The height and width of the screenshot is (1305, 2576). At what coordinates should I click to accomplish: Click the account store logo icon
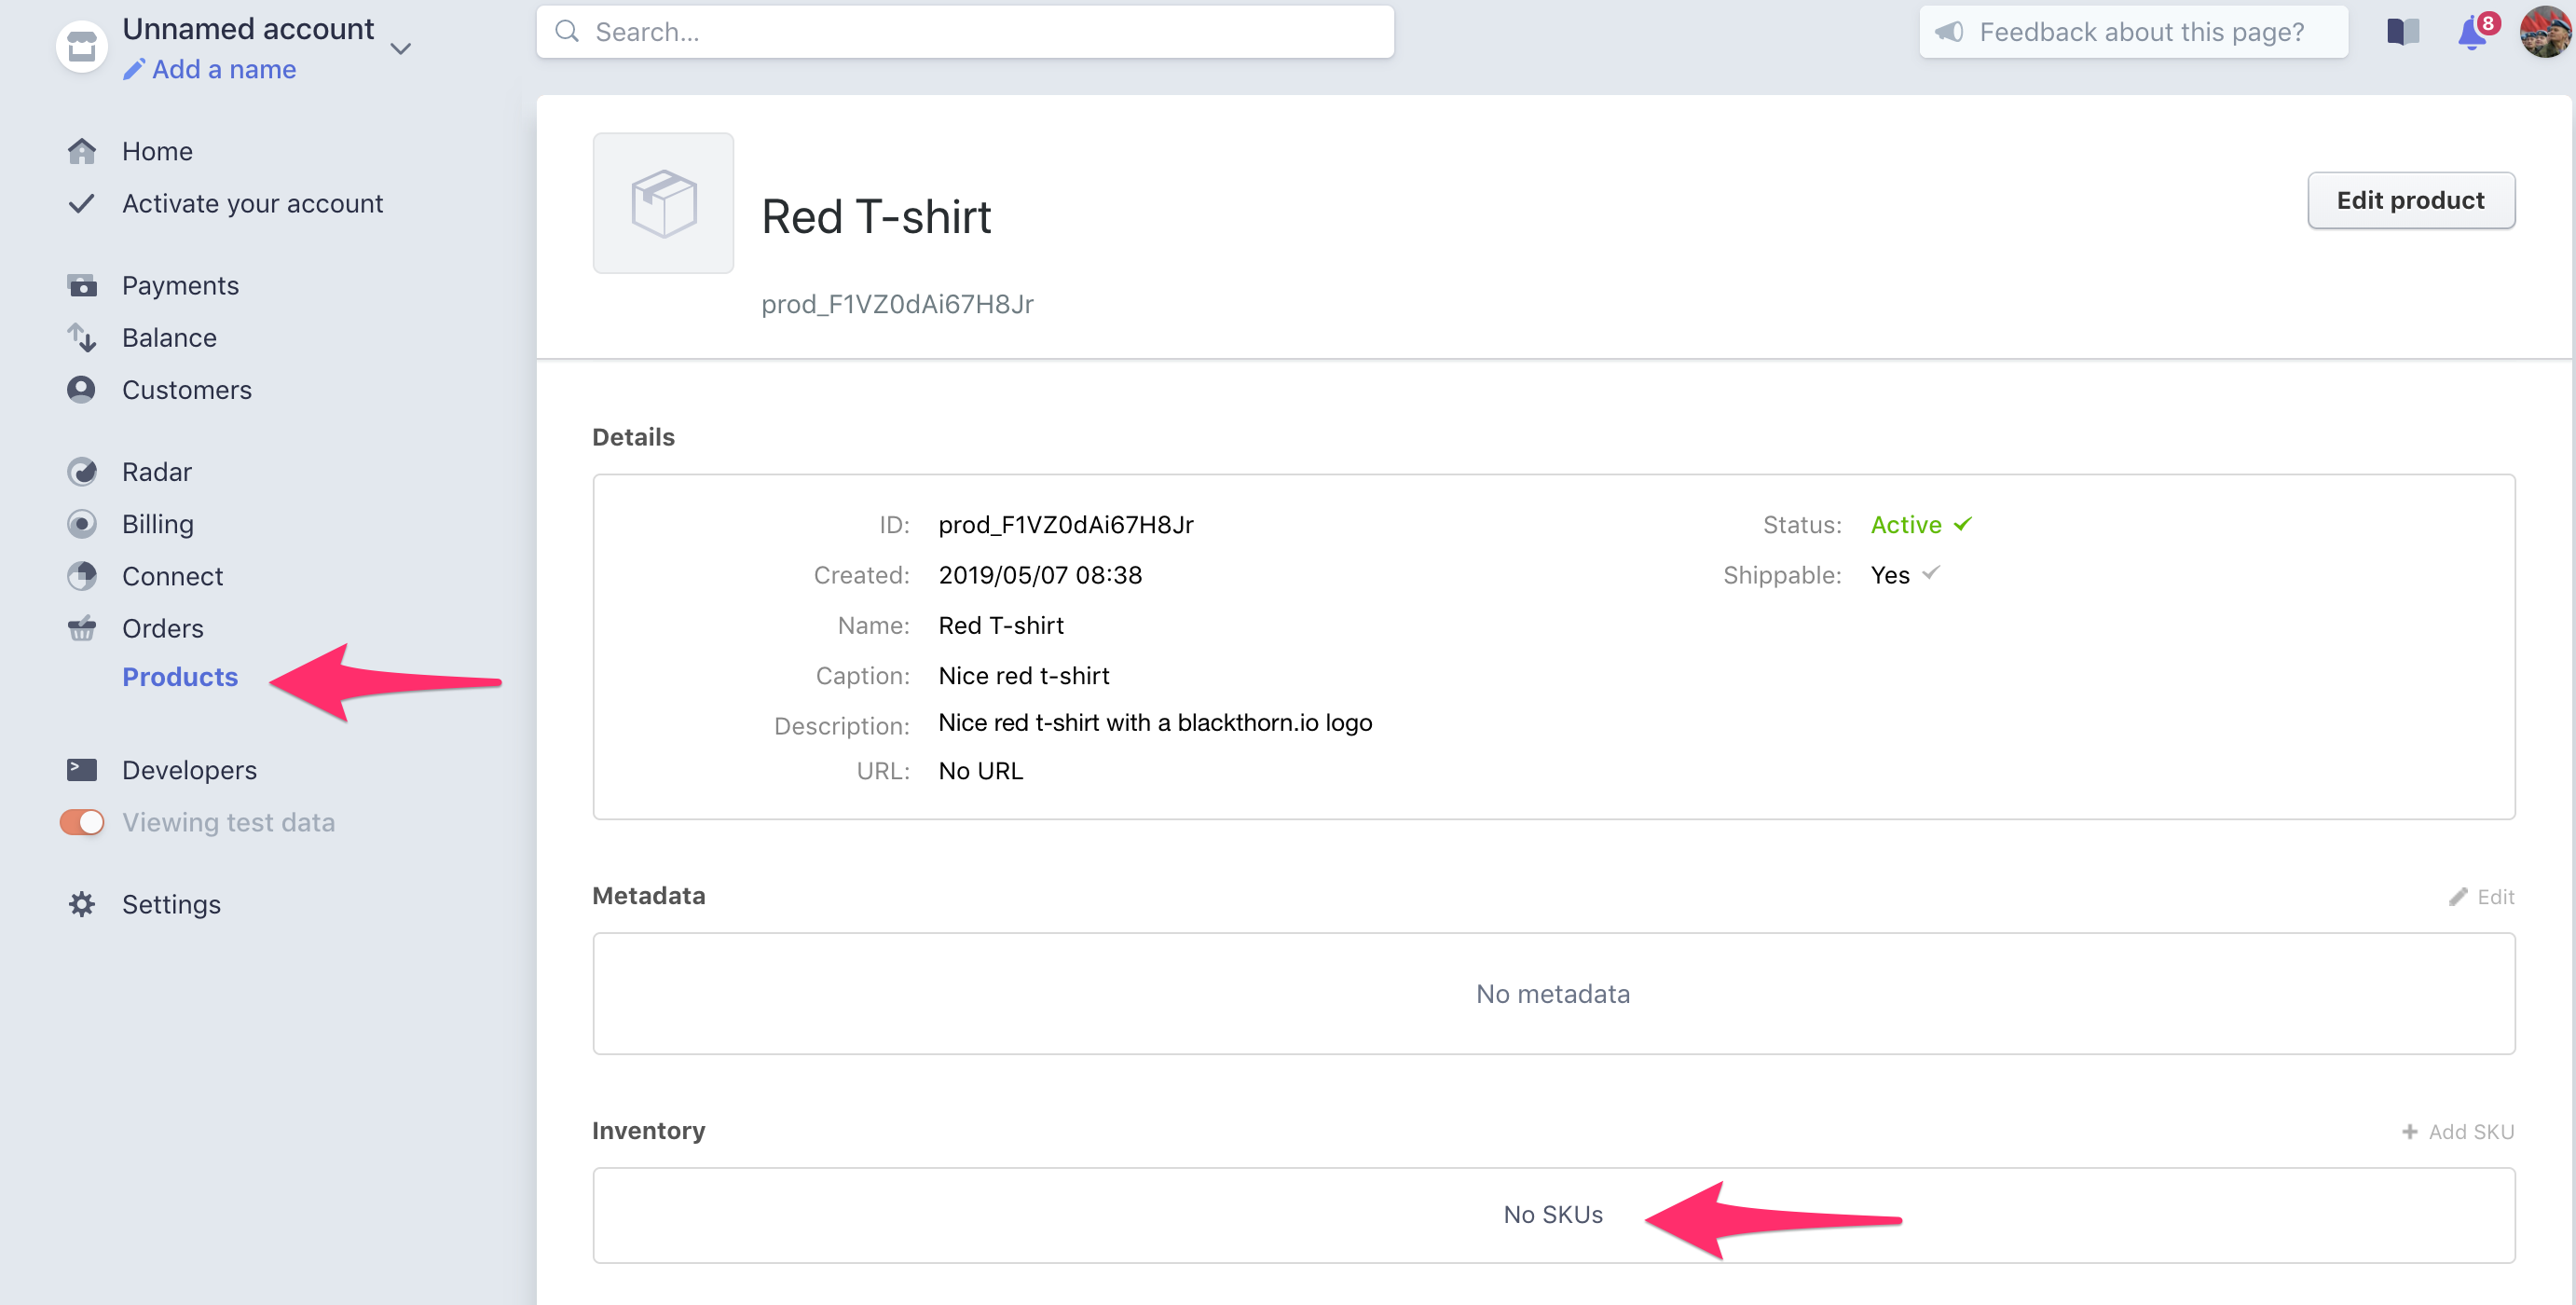point(82,46)
